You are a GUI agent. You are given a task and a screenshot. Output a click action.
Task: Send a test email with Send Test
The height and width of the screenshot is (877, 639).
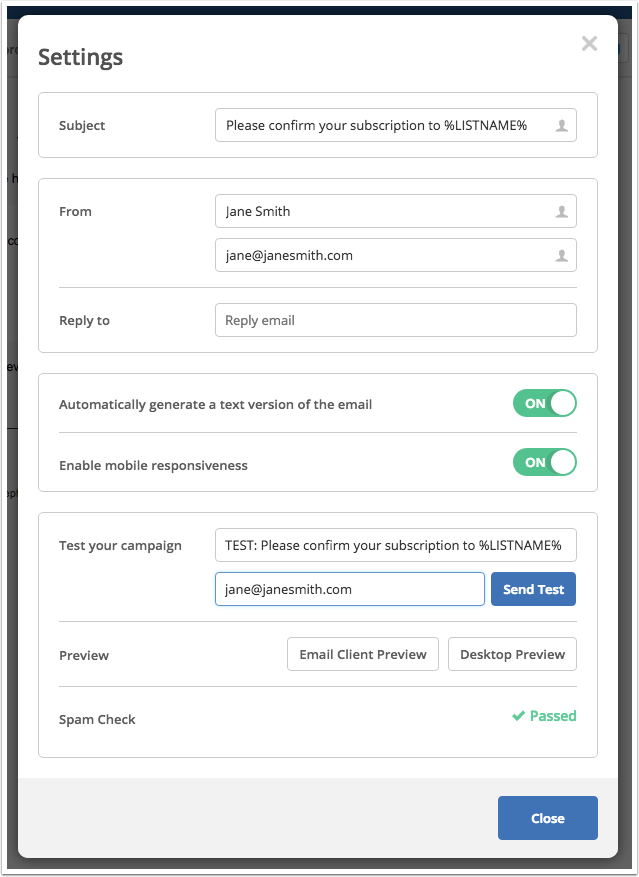tap(533, 589)
